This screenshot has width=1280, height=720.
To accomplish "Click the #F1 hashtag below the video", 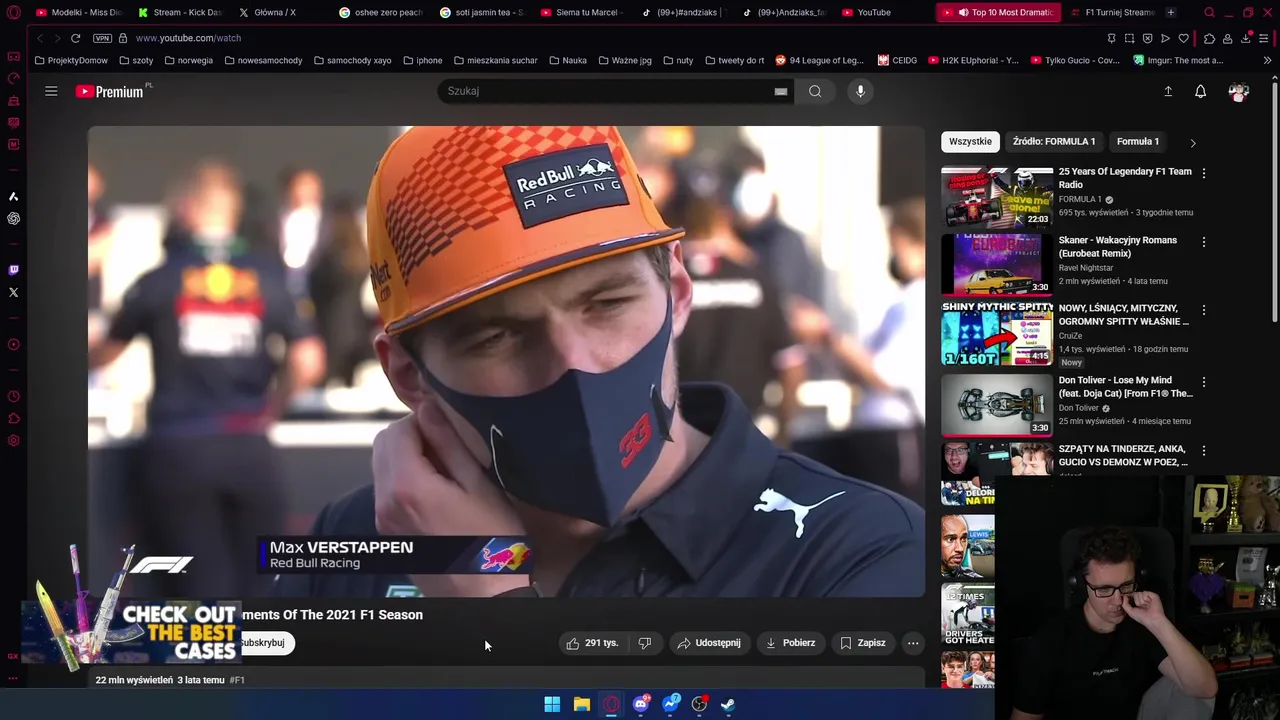I will [x=237, y=680].
